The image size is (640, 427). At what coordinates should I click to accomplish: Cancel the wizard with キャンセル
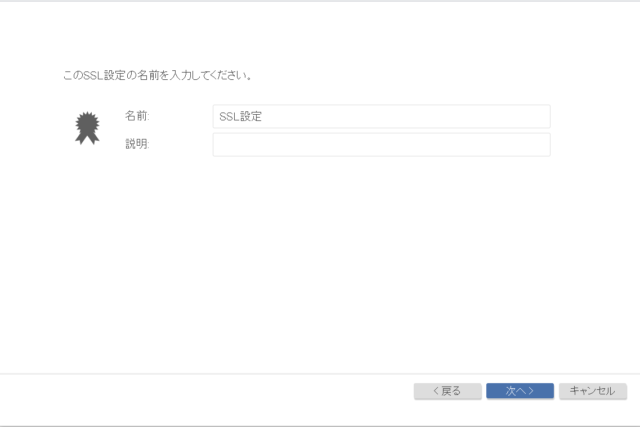tap(593, 391)
